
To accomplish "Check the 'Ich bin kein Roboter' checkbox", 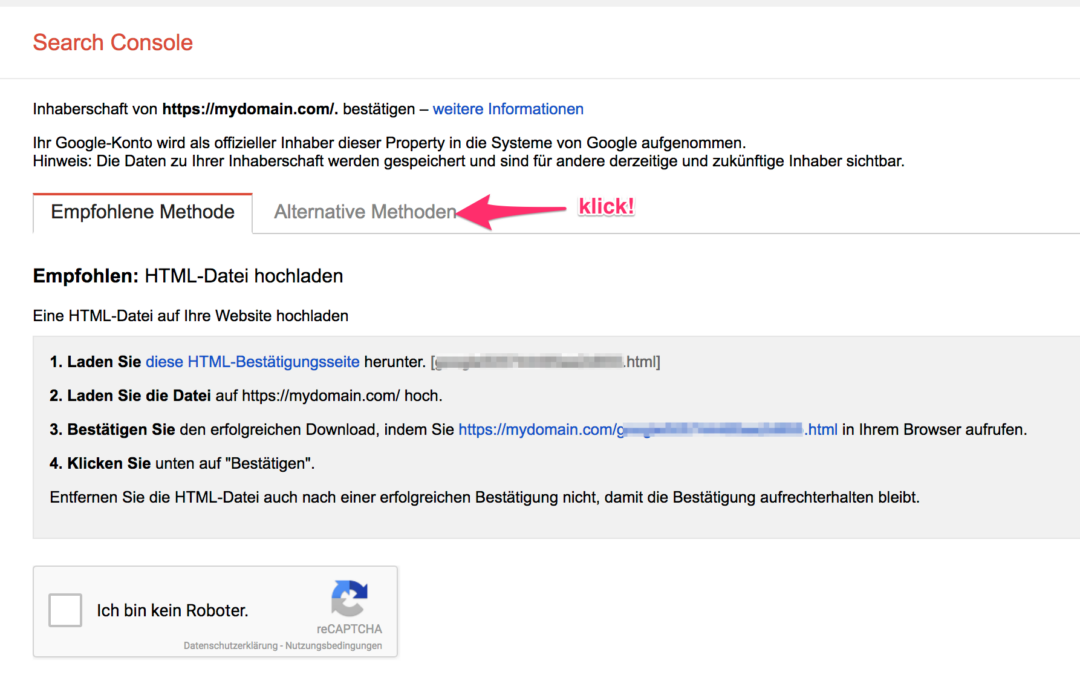I will coord(66,610).
